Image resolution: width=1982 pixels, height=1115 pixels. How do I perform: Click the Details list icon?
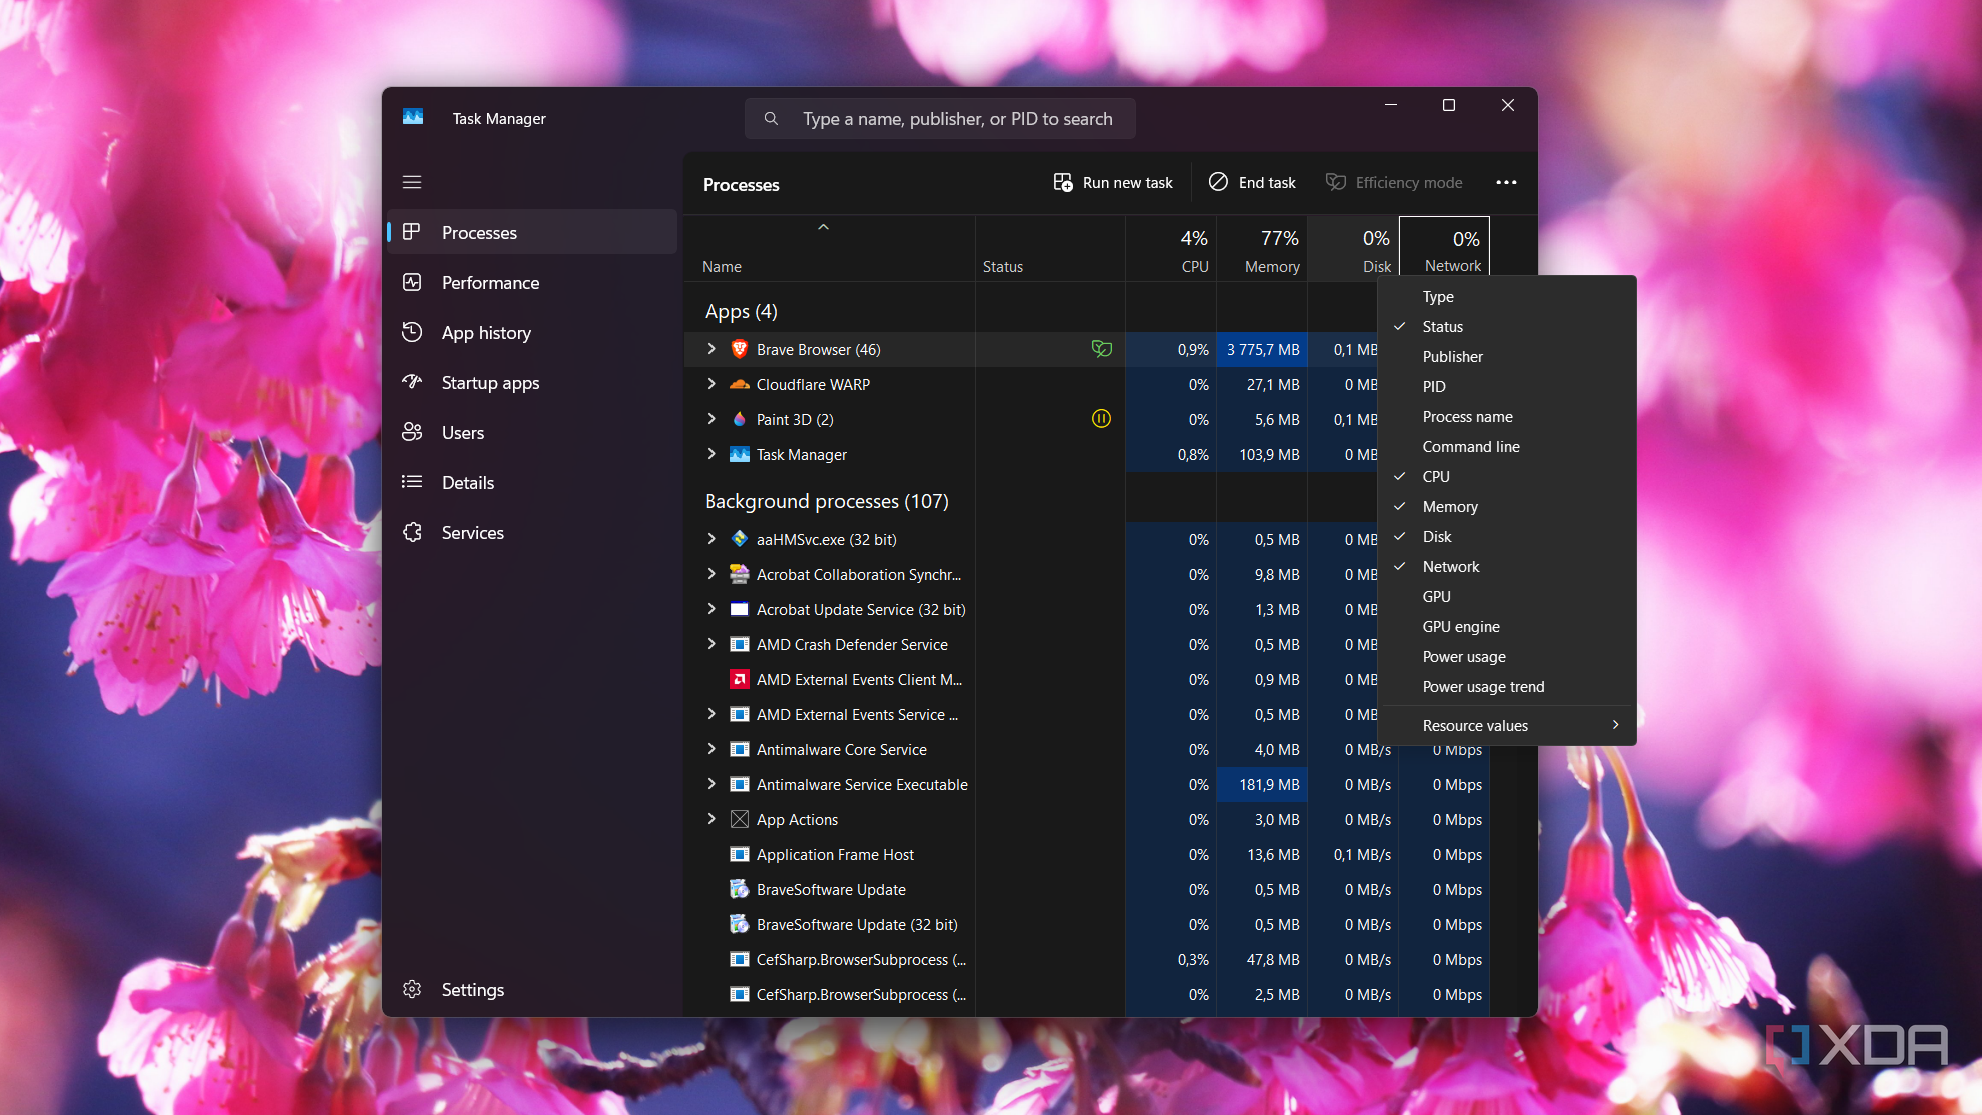411,482
